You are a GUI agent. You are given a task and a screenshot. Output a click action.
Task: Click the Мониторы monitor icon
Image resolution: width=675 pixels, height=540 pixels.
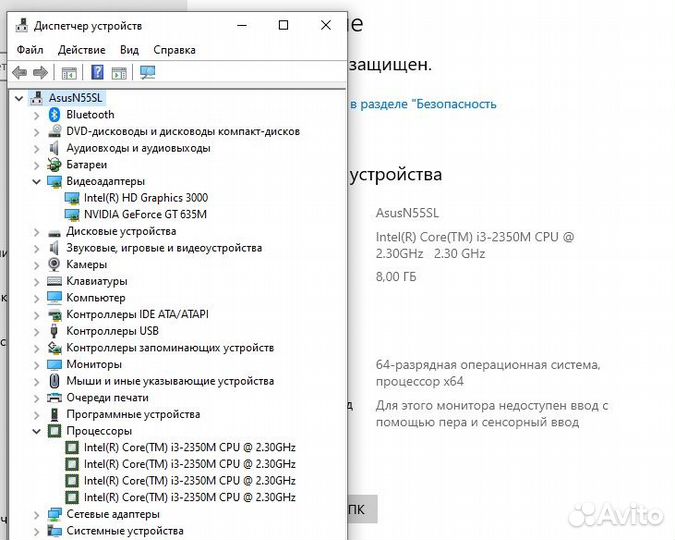(x=54, y=365)
